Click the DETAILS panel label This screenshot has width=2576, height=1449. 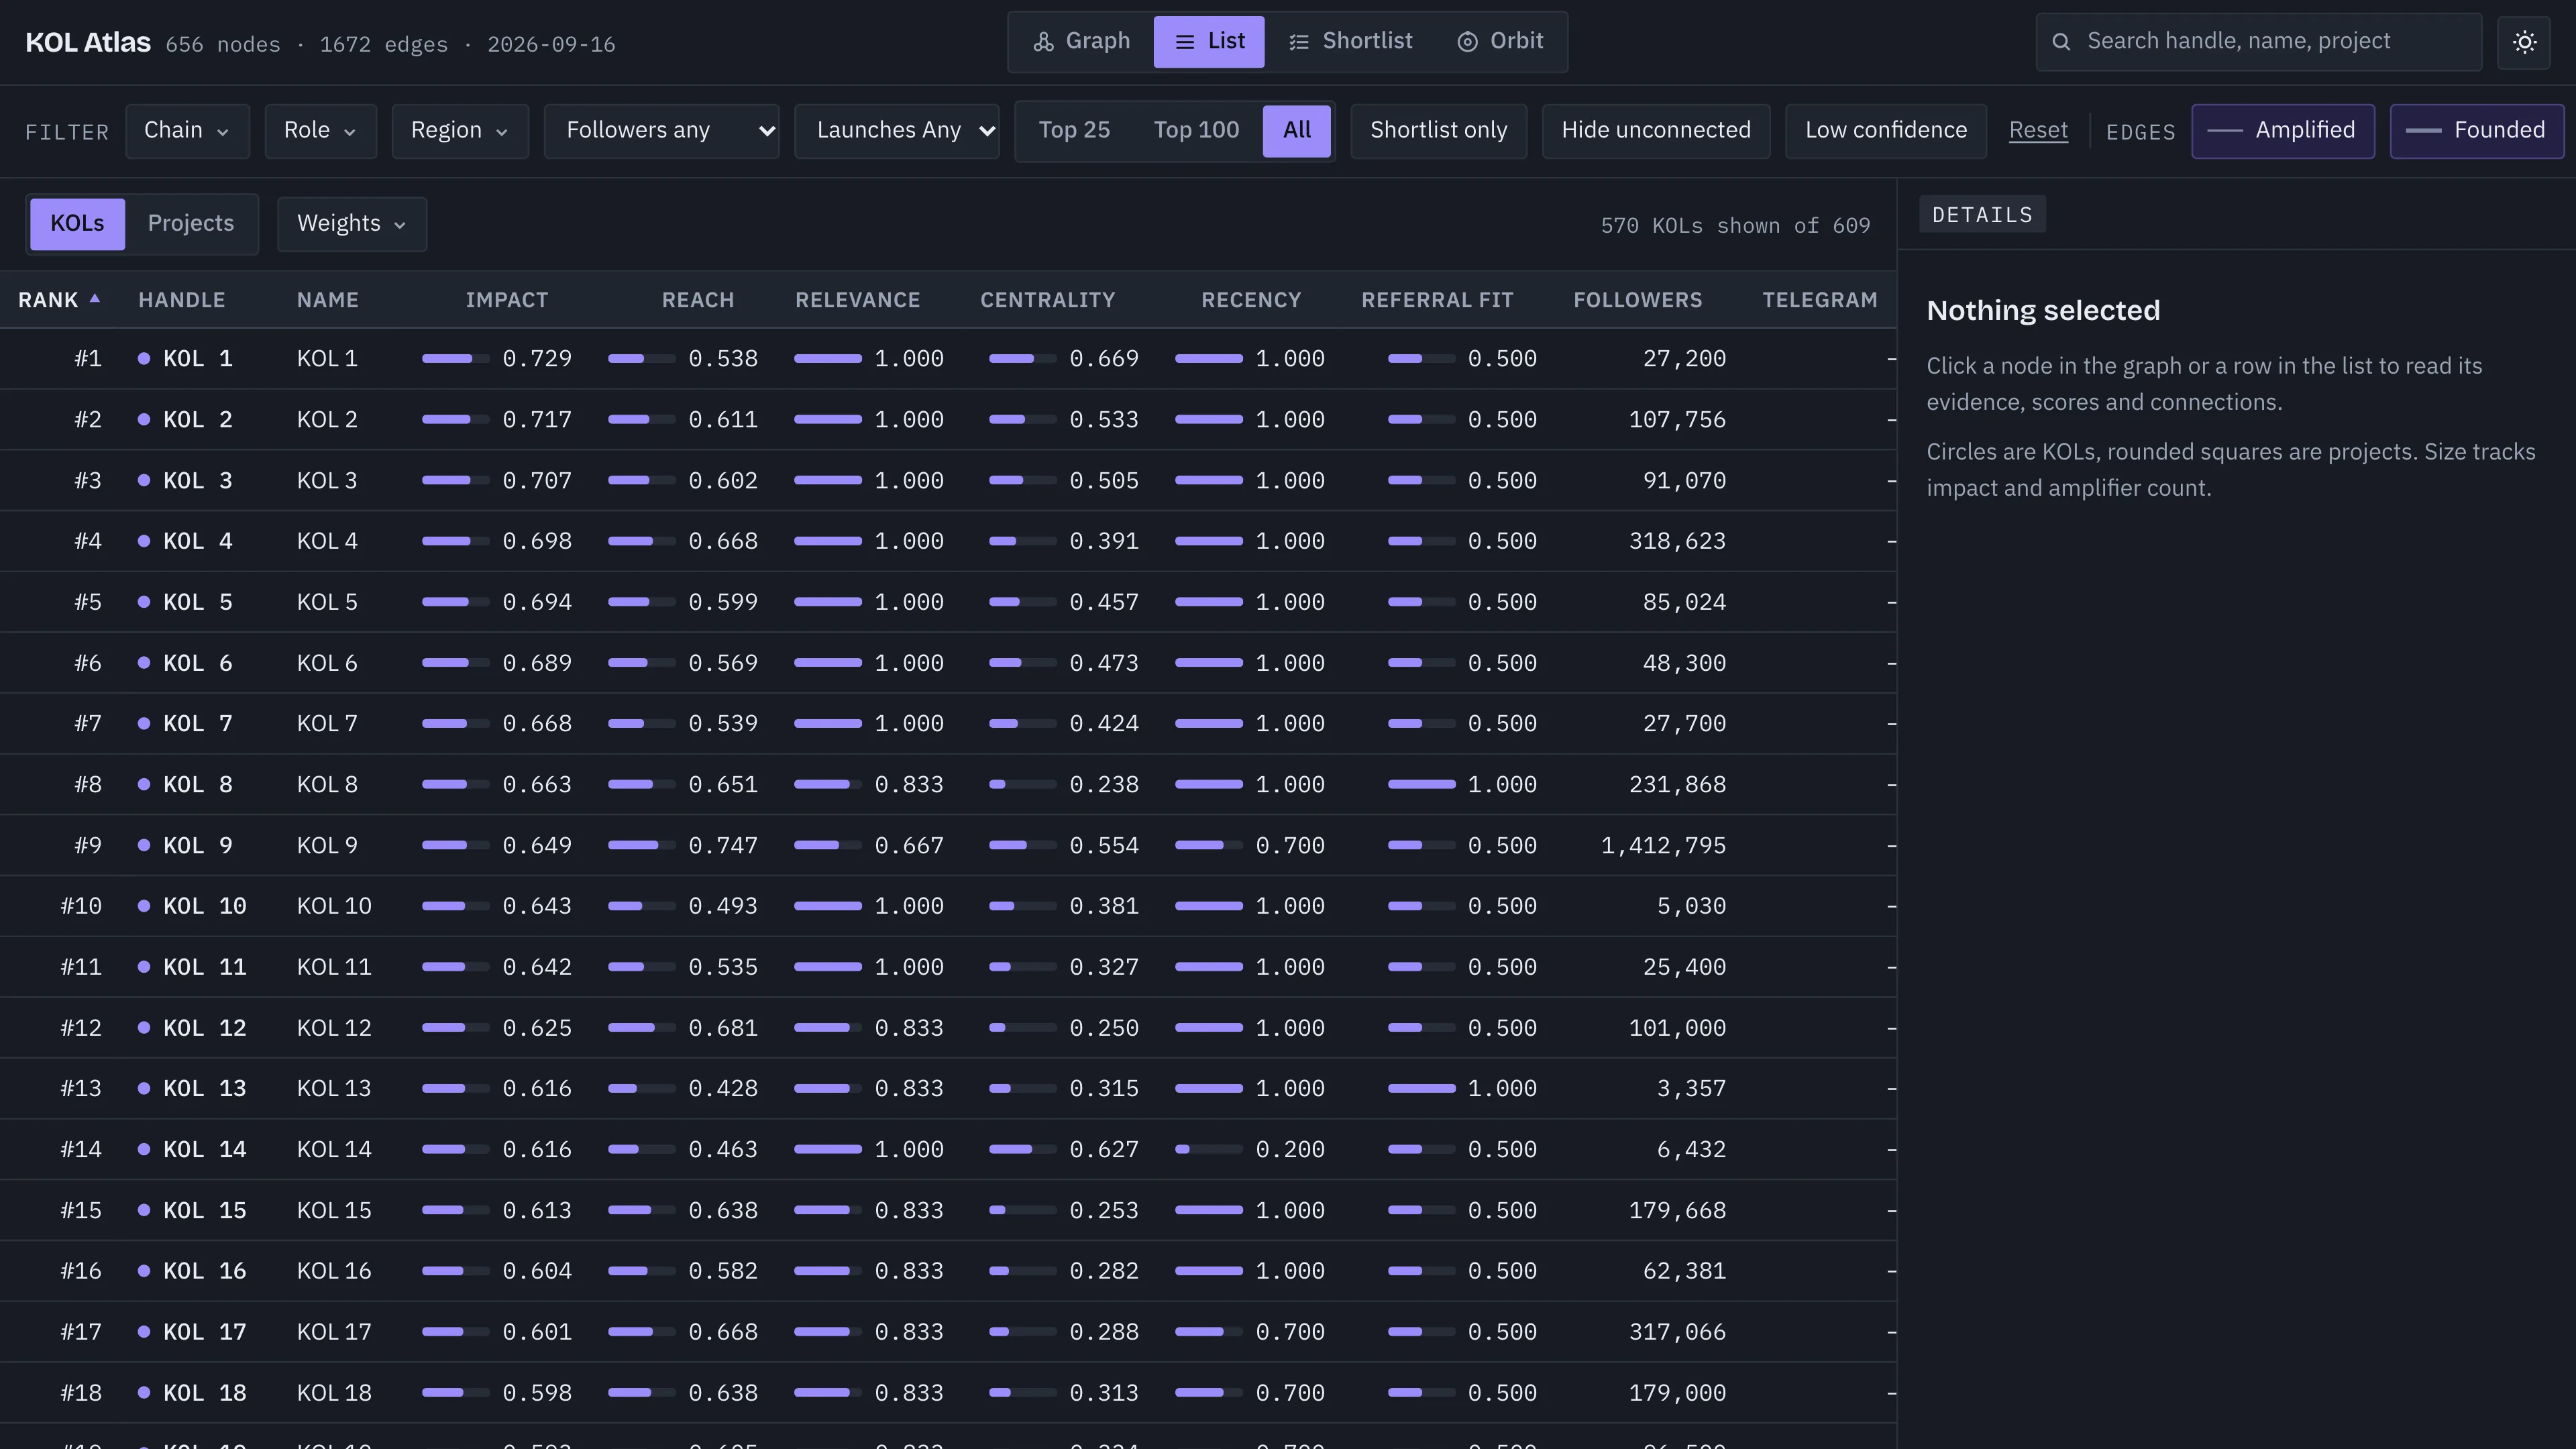(x=1982, y=215)
